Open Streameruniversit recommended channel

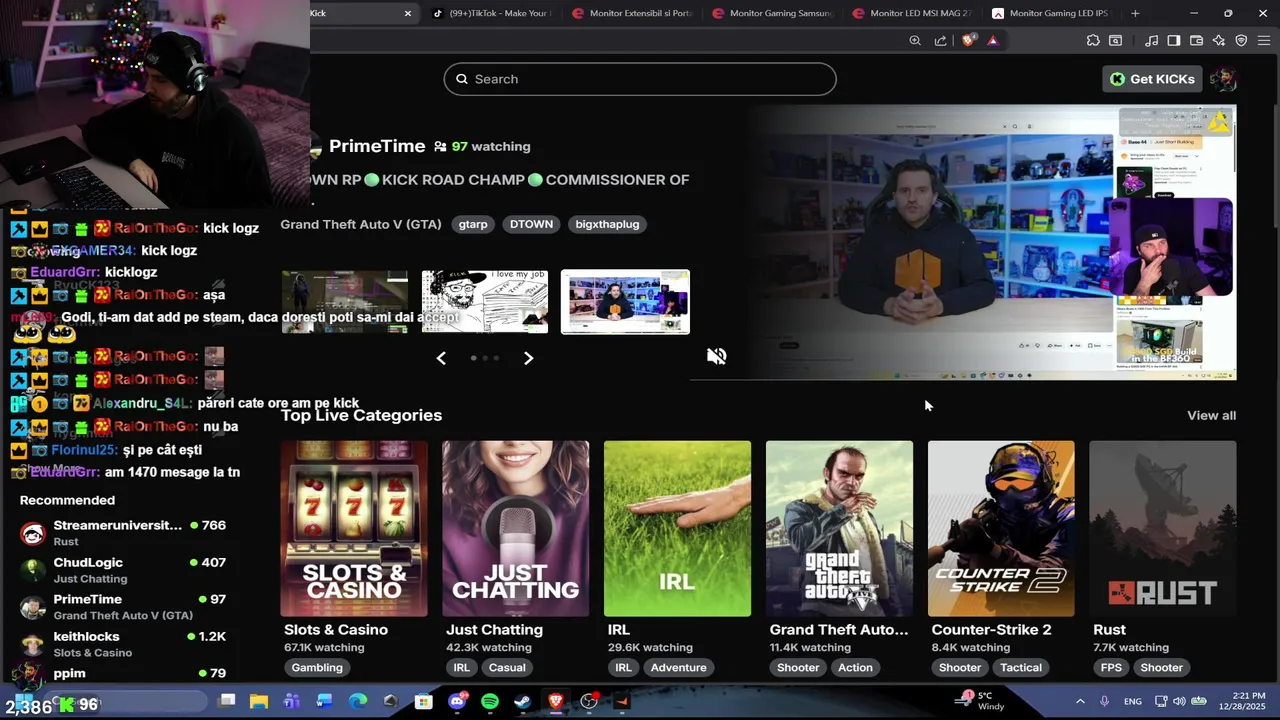point(124,532)
